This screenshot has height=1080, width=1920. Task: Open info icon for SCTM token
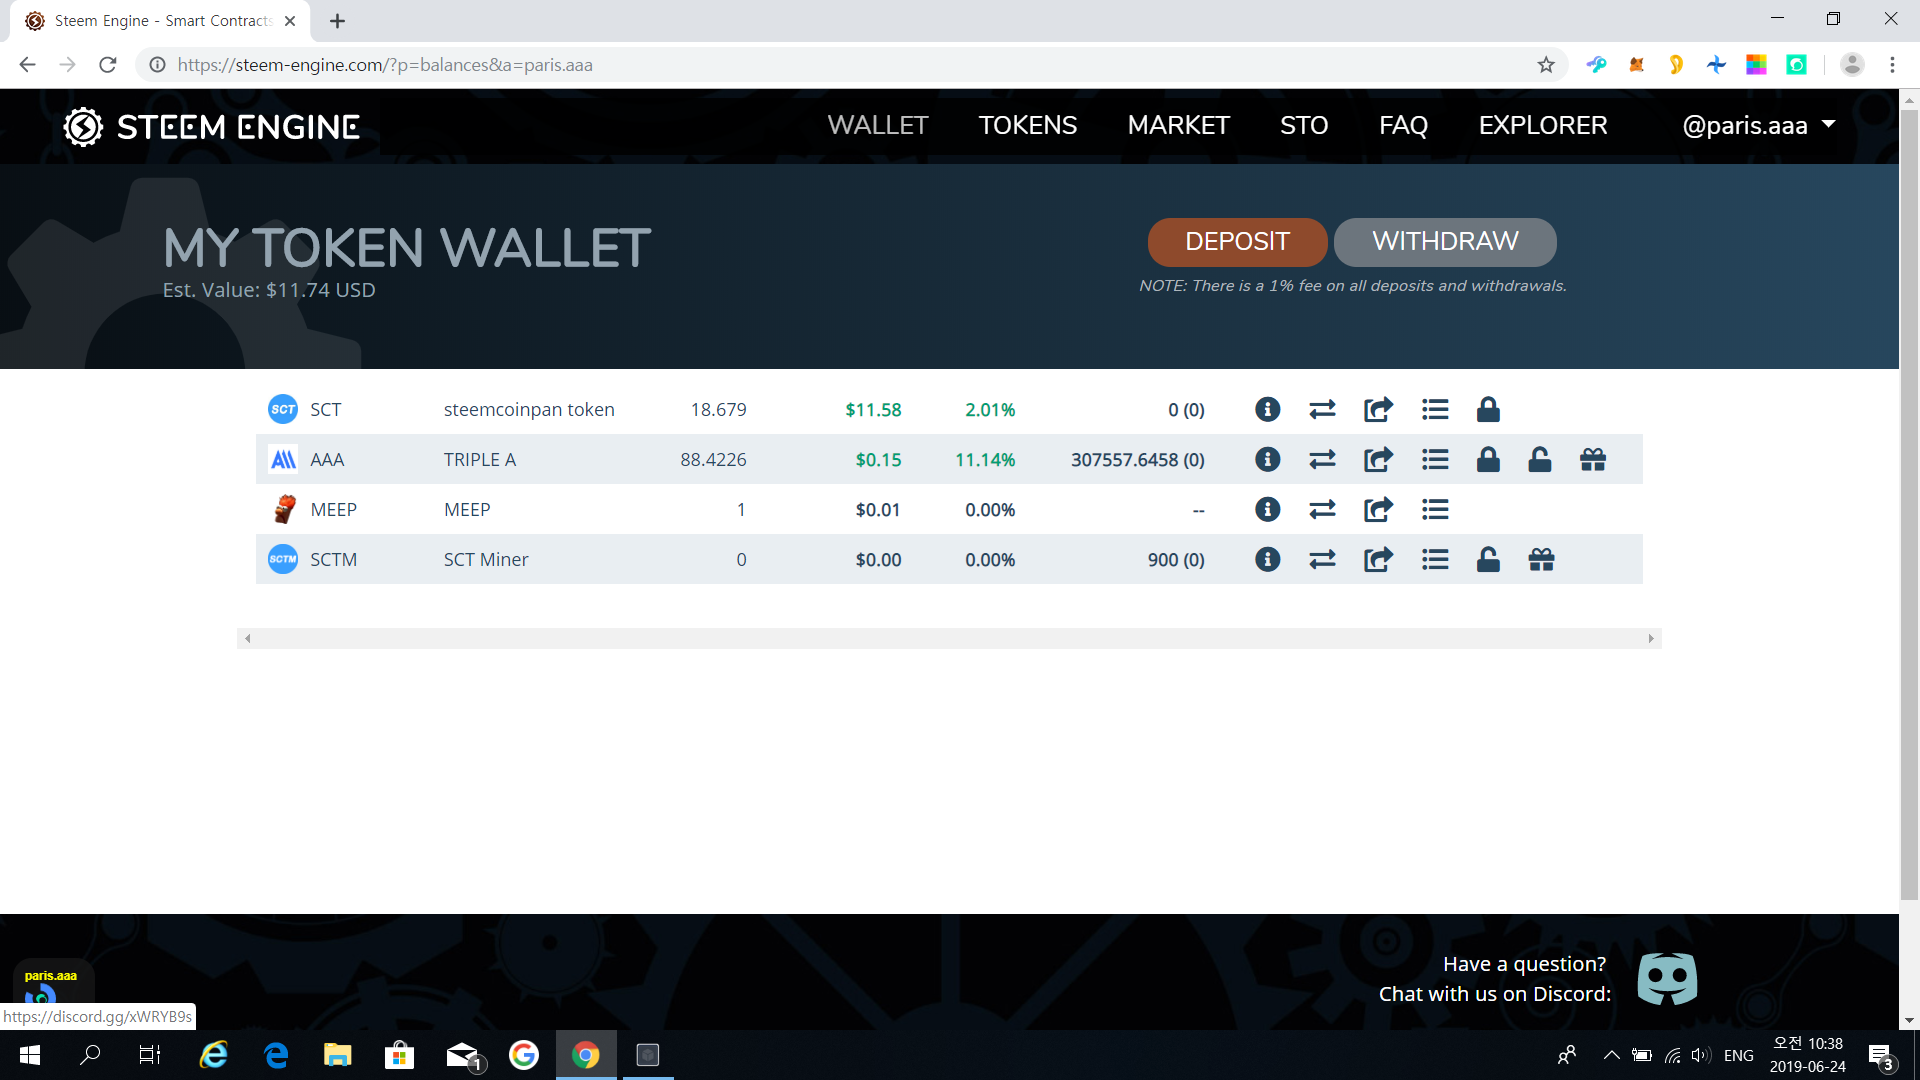[1267, 559]
